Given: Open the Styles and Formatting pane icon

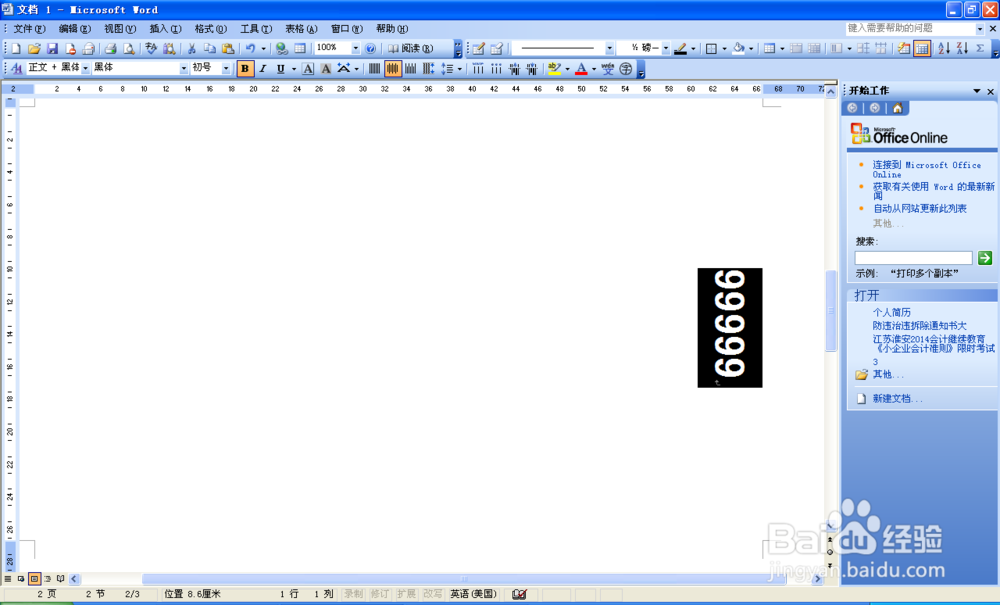Looking at the screenshot, I should [x=17, y=68].
